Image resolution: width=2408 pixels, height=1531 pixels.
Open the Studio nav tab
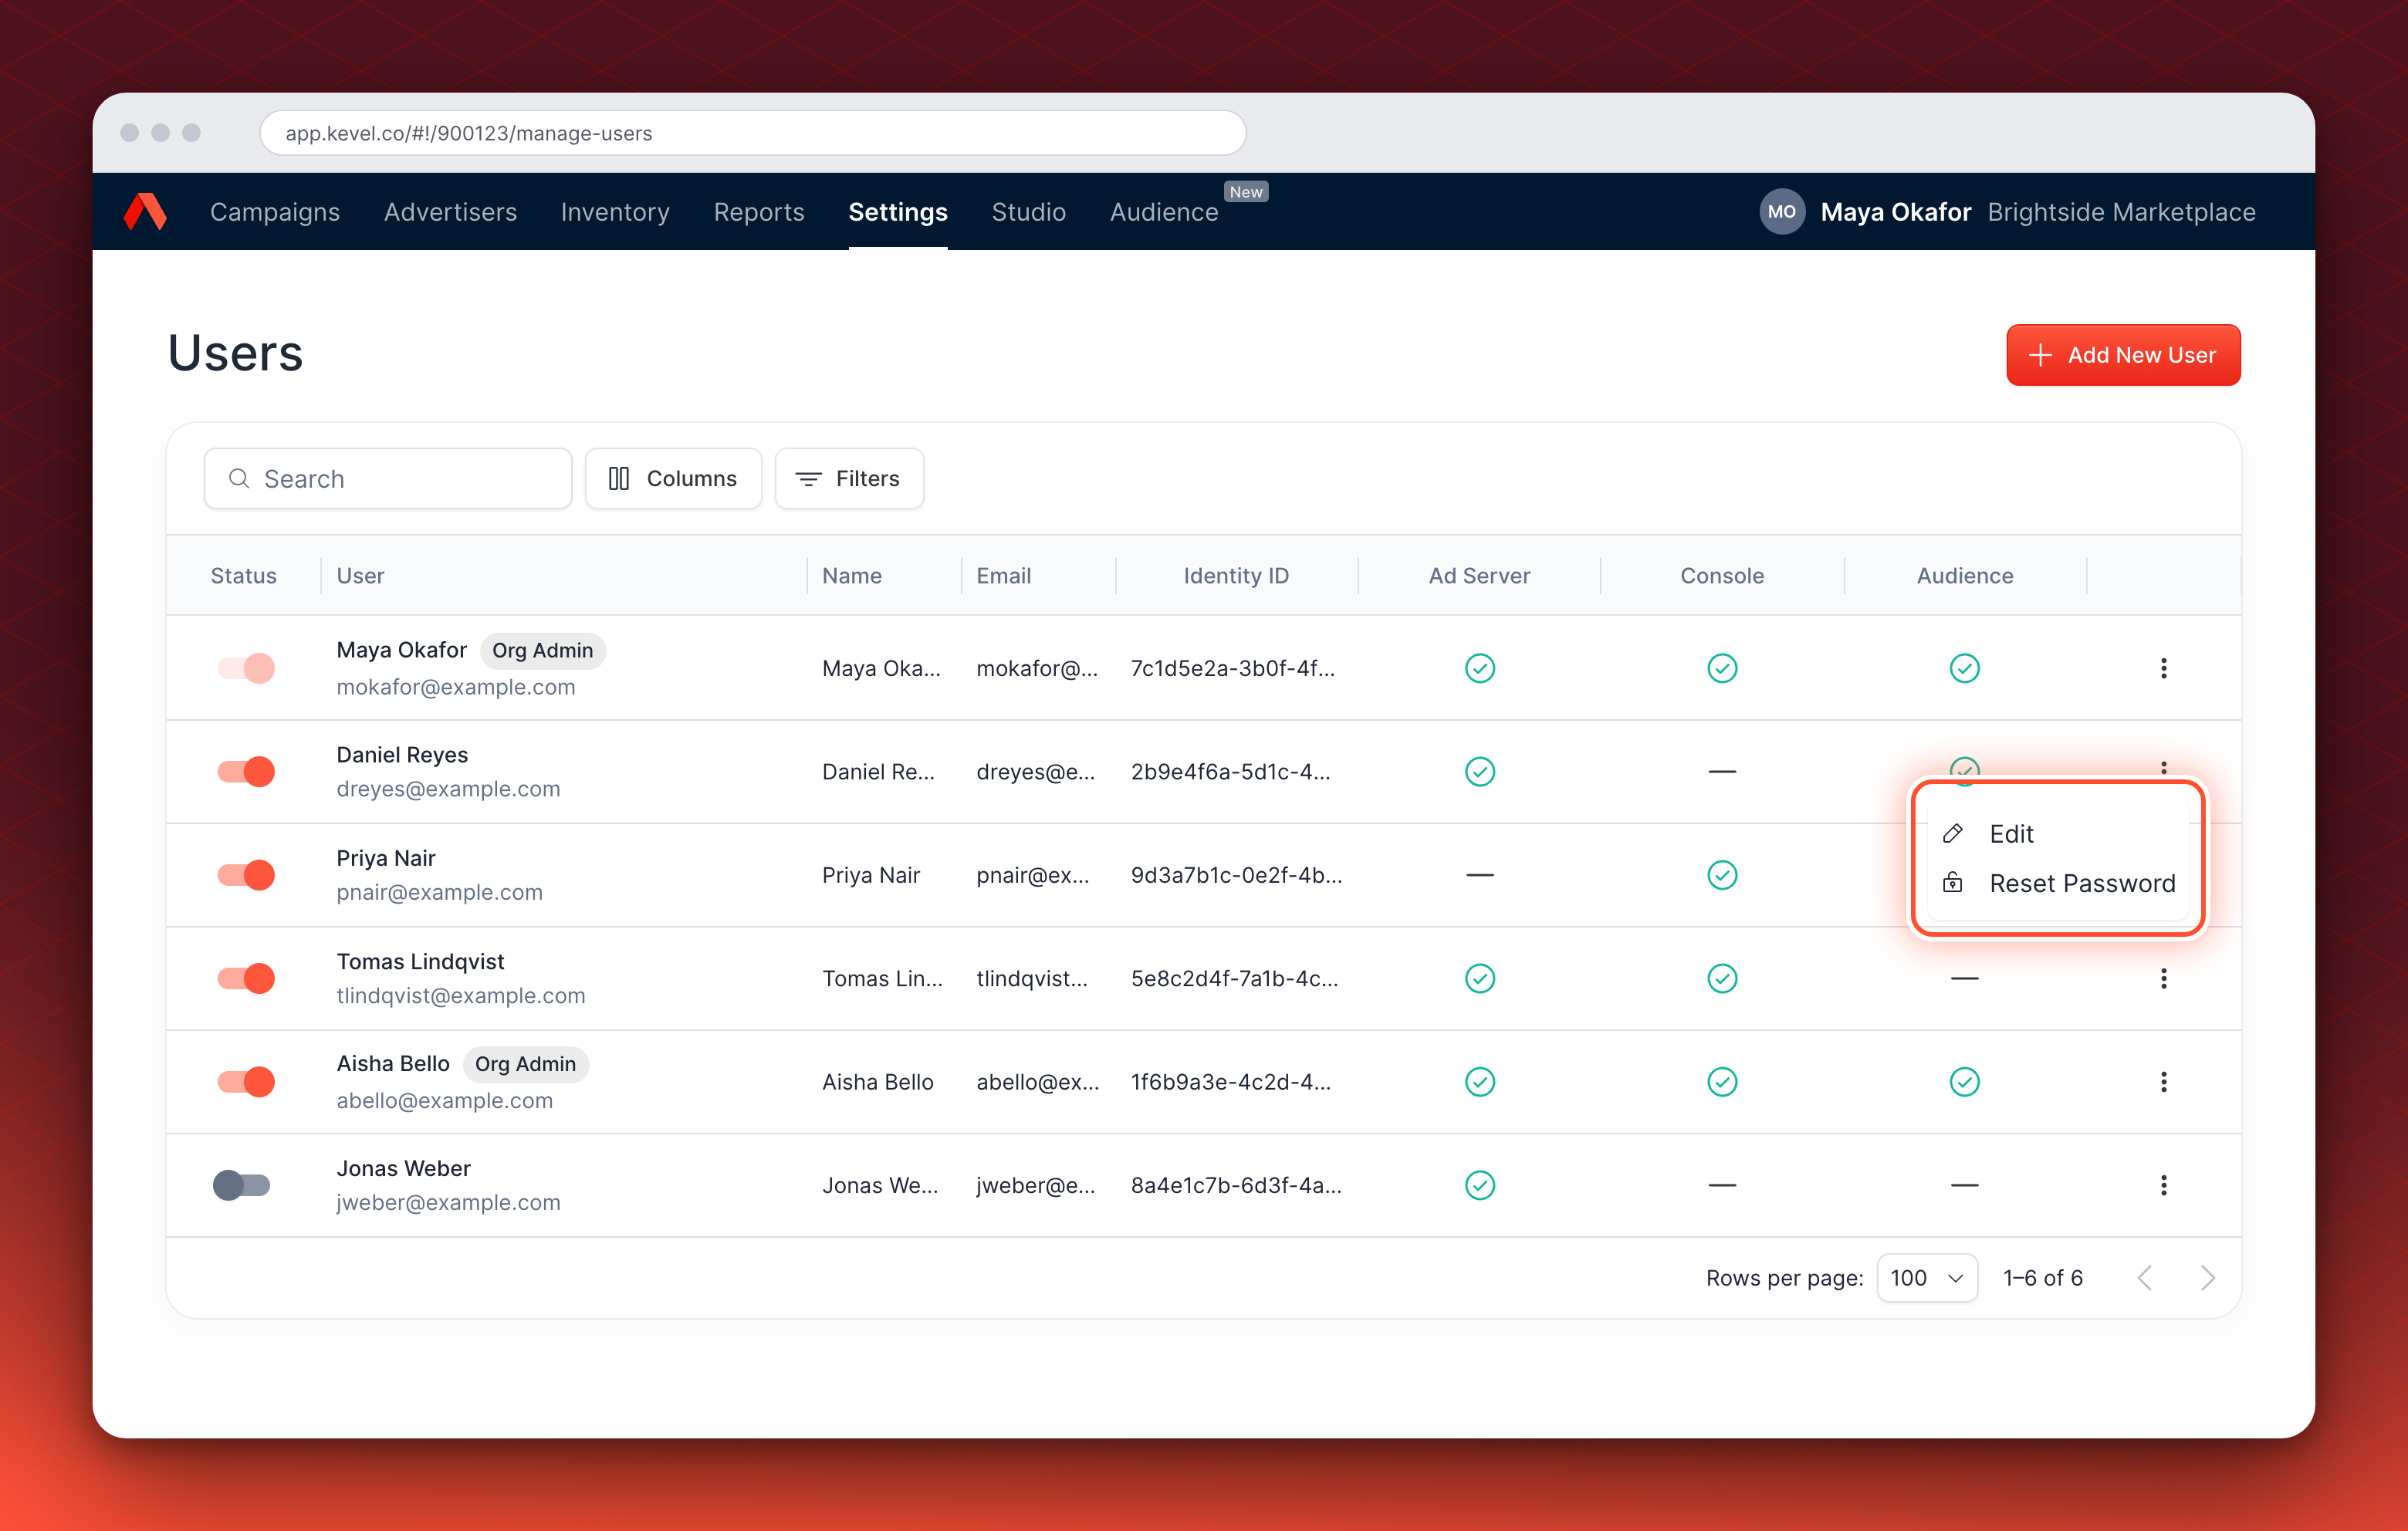click(x=1029, y=212)
